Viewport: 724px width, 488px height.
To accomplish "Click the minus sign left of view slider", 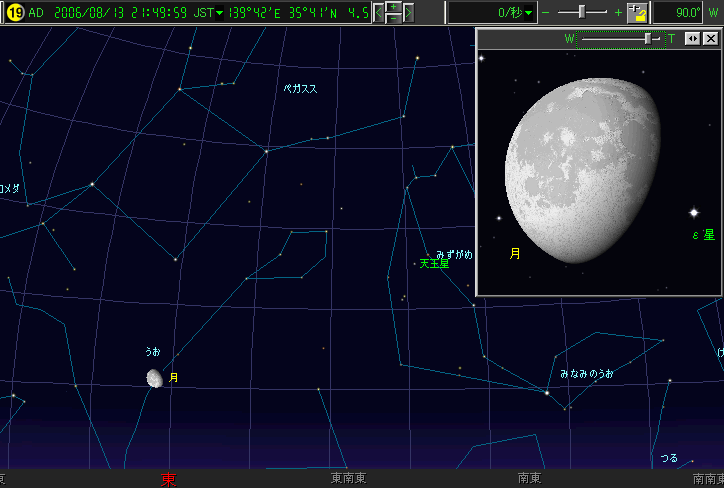I will [x=546, y=13].
